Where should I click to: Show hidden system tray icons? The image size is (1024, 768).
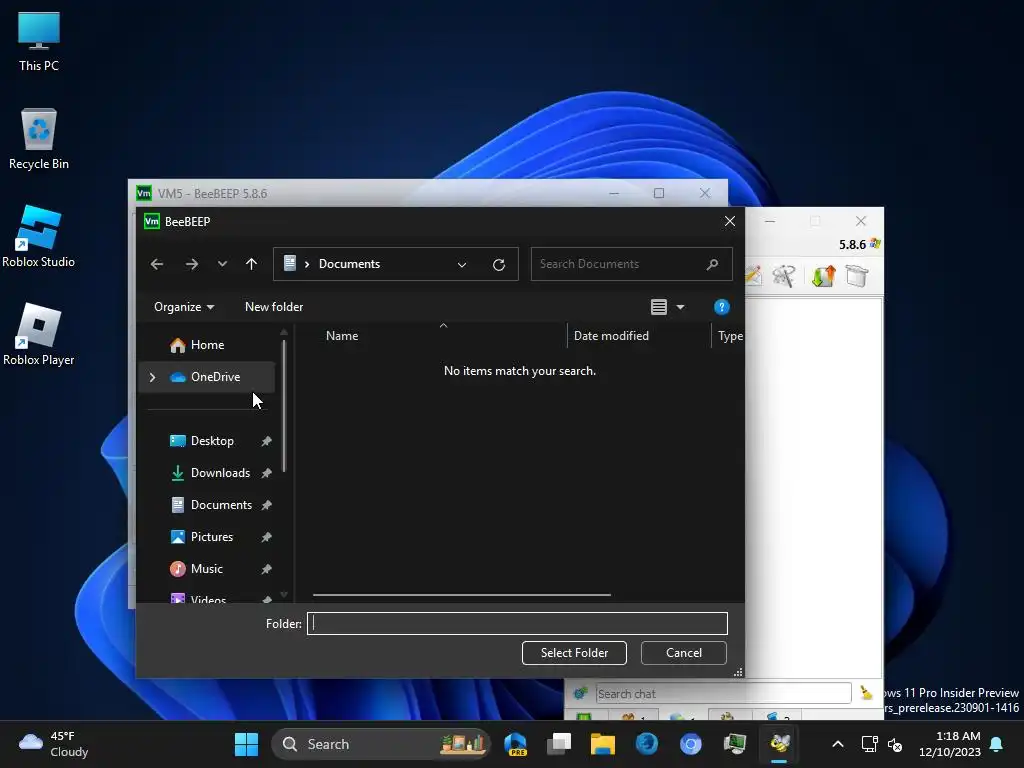pos(838,744)
